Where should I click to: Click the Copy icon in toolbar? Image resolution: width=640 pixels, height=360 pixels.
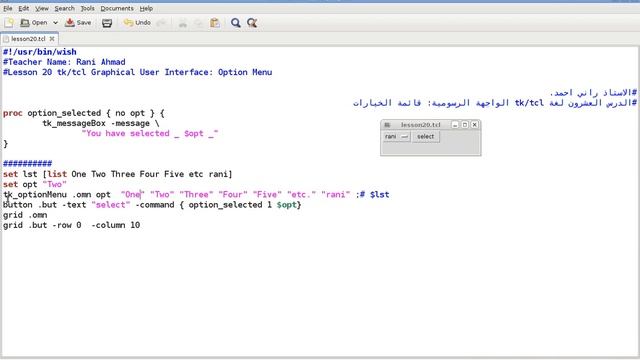(198, 23)
